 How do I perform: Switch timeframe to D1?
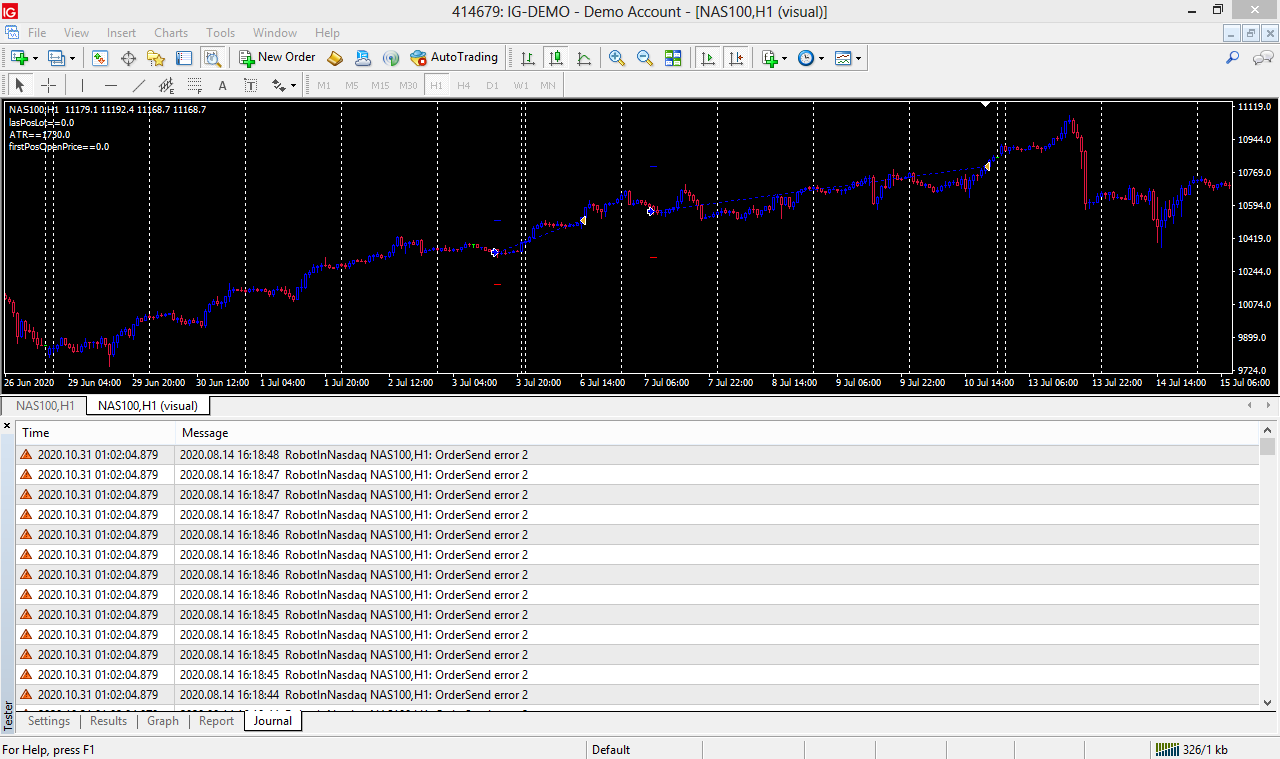click(x=492, y=85)
